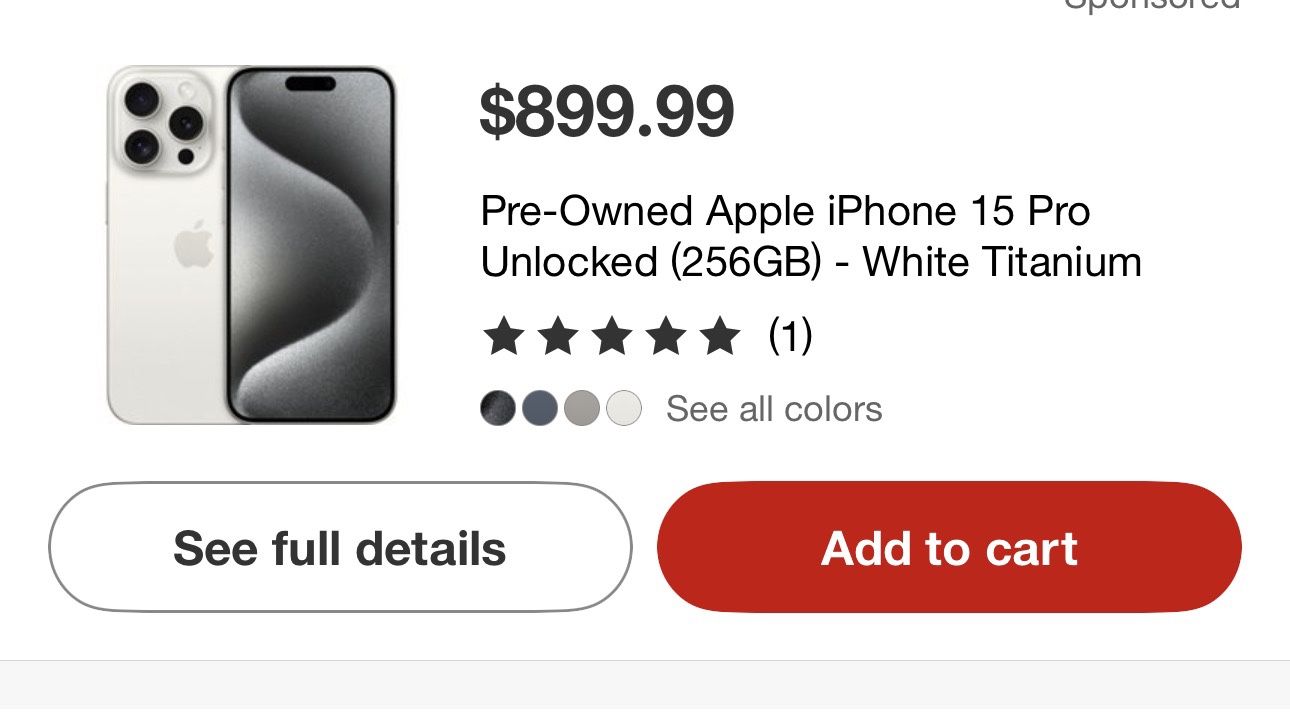
Task: Select the Black Titanium color swatch
Action: coord(498,409)
